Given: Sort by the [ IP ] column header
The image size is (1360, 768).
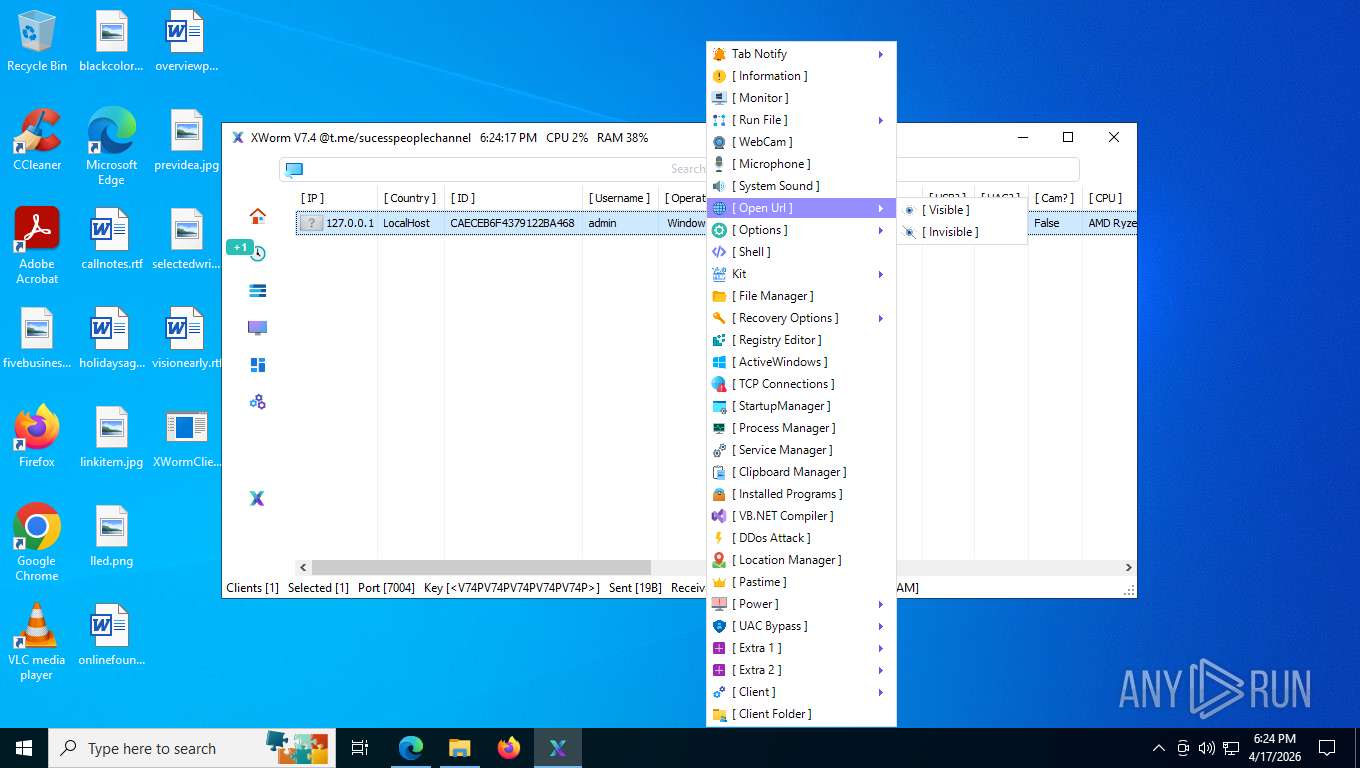Looking at the screenshot, I should coord(337,198).
